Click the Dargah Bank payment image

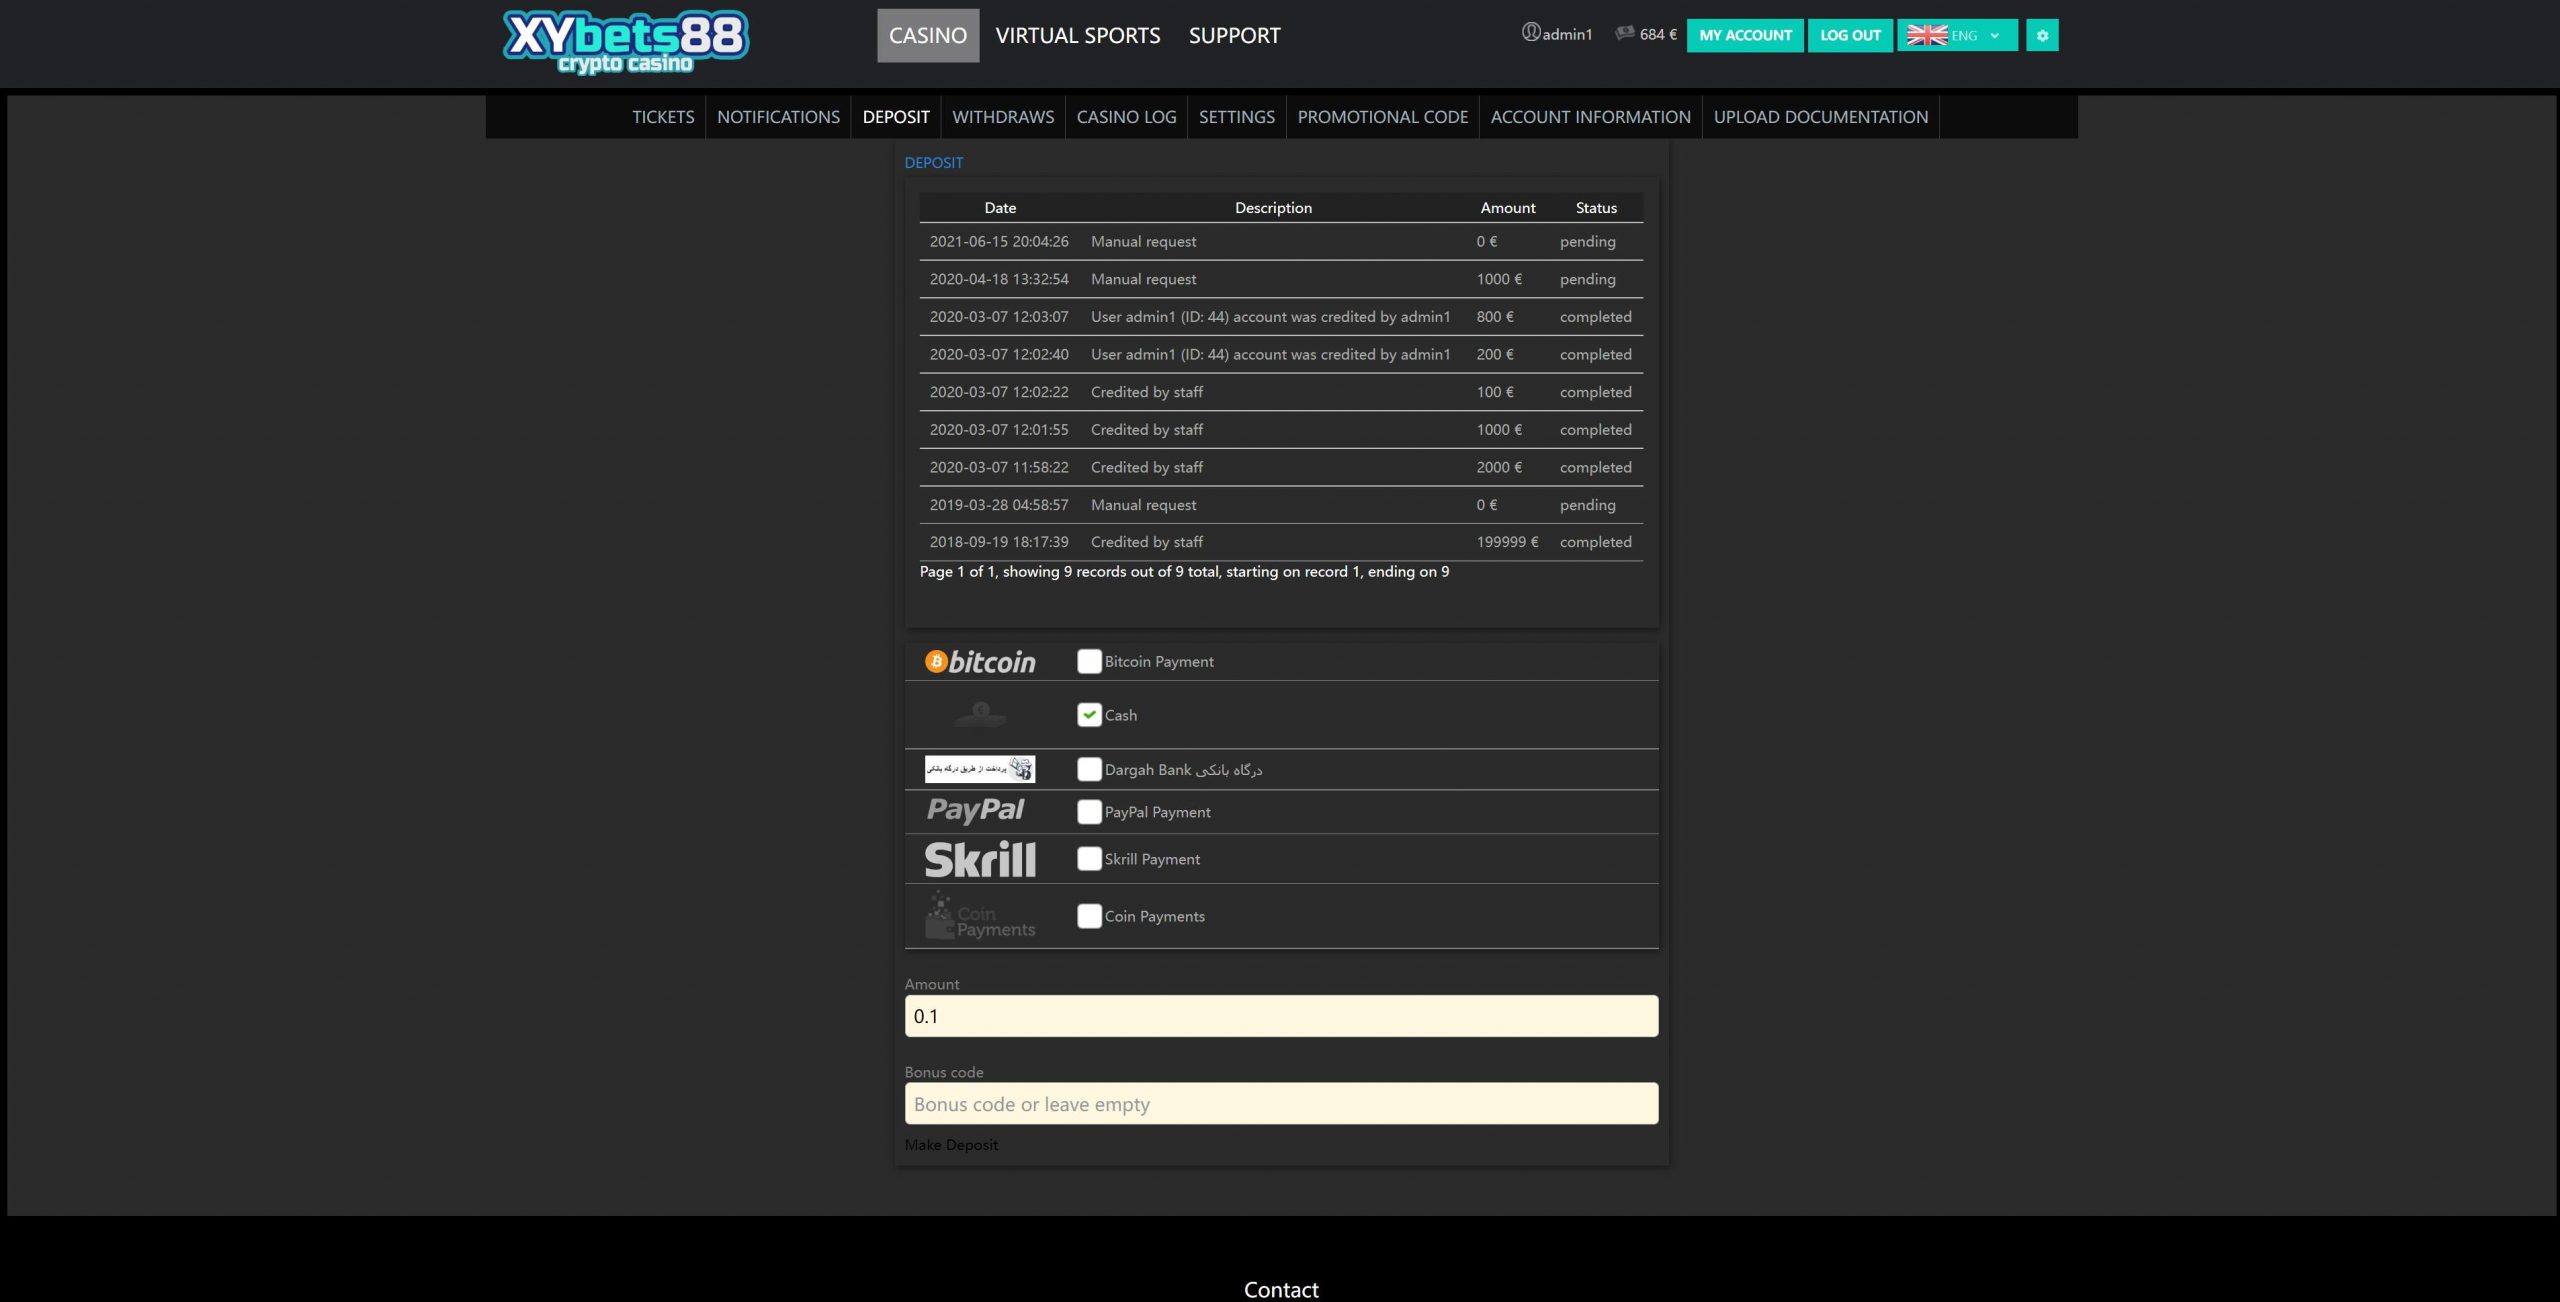pos(979,768)
